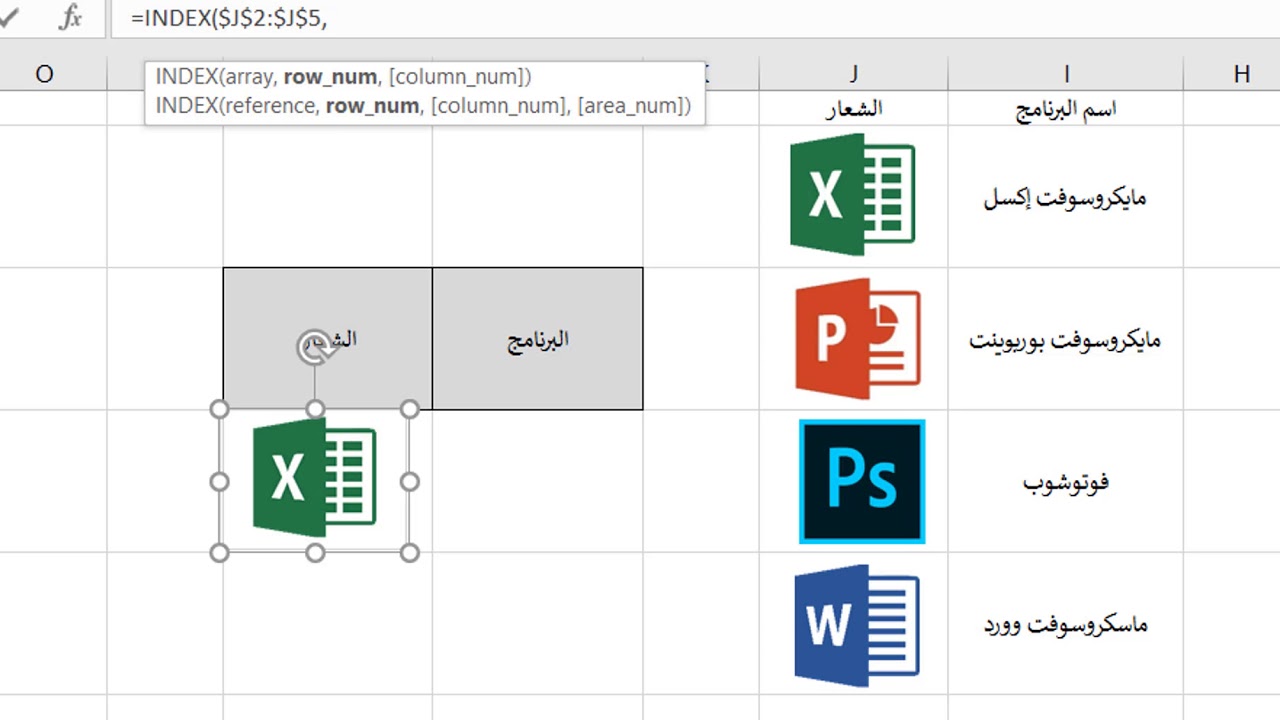This screenshot has height=720, width=1280.
Task: Select the فوتوشوب name cell
Action: (1065, 483)
